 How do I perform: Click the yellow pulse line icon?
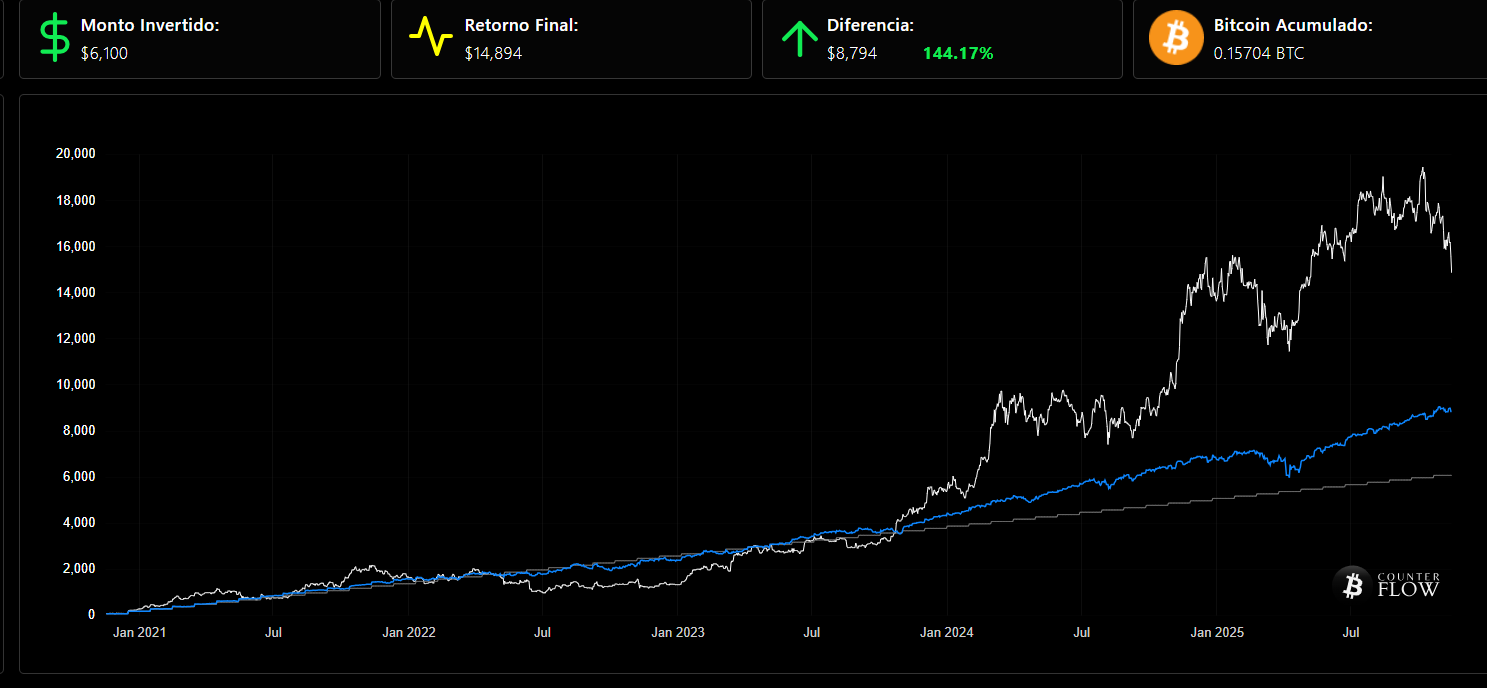pyautogui.click(x=431, y=38)
